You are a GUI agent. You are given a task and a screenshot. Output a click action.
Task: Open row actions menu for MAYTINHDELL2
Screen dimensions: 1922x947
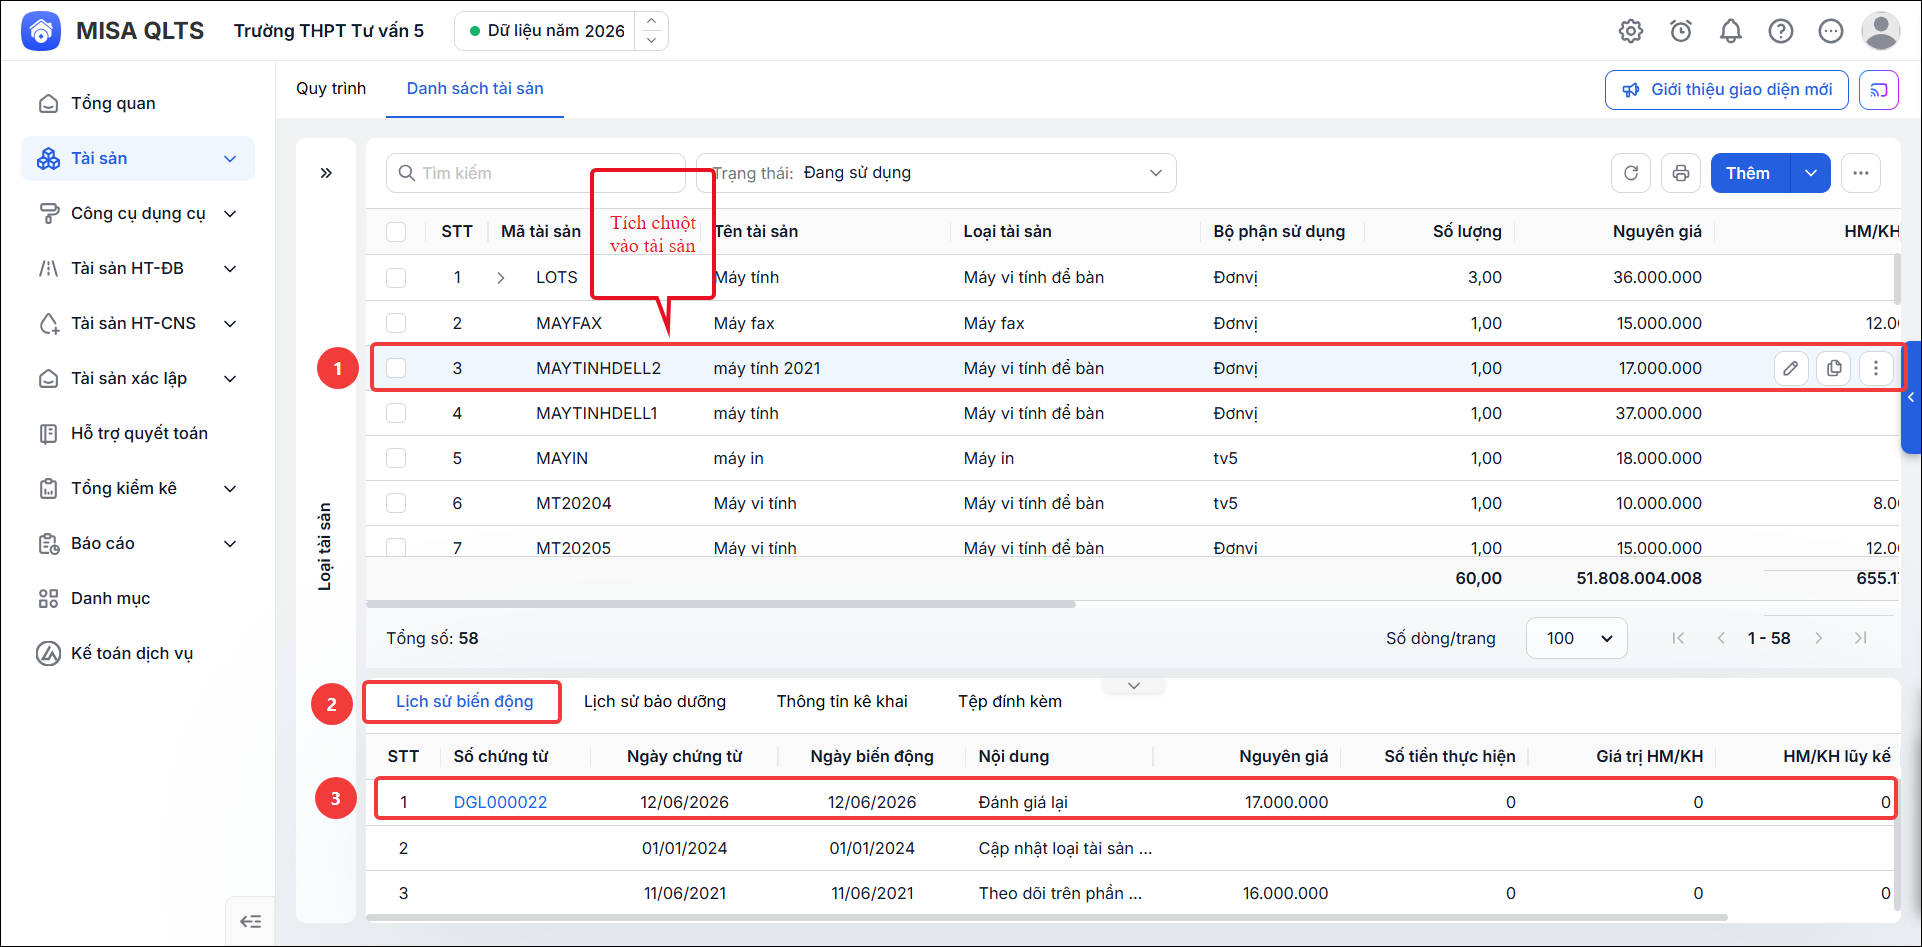pyautogui.click(x=1876, y=368)
